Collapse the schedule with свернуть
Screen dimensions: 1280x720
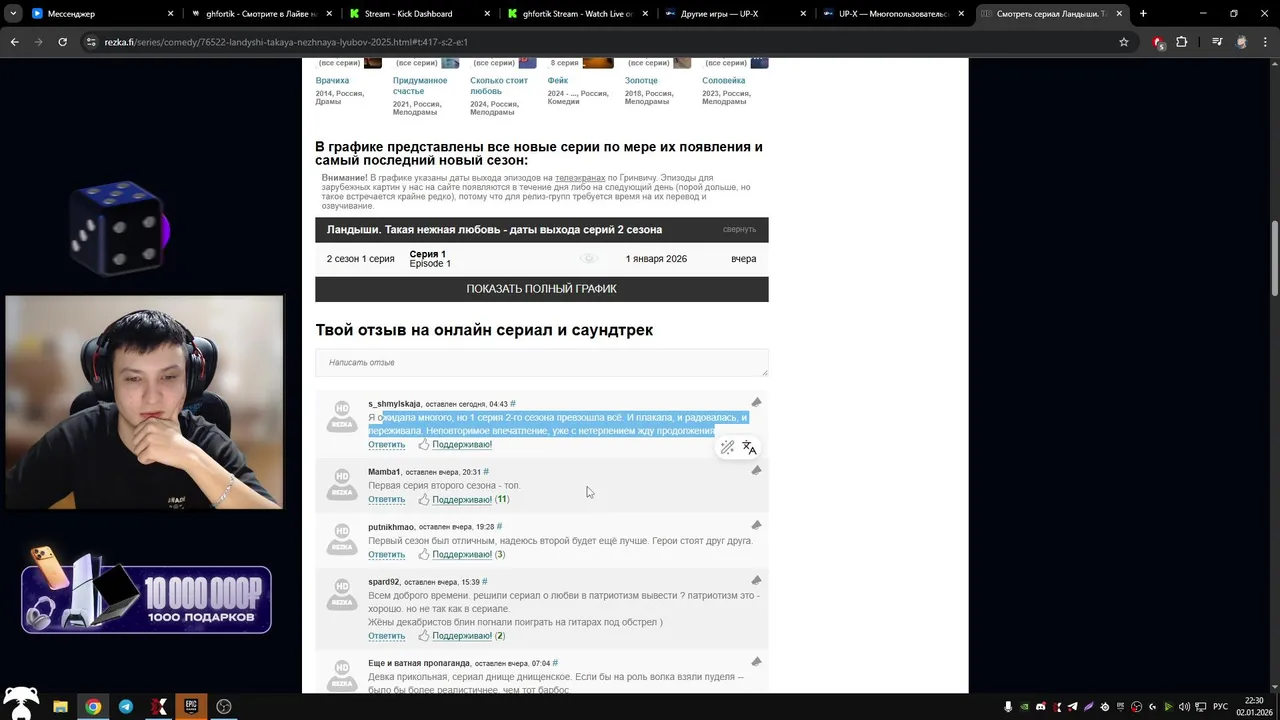coord(739,229)
